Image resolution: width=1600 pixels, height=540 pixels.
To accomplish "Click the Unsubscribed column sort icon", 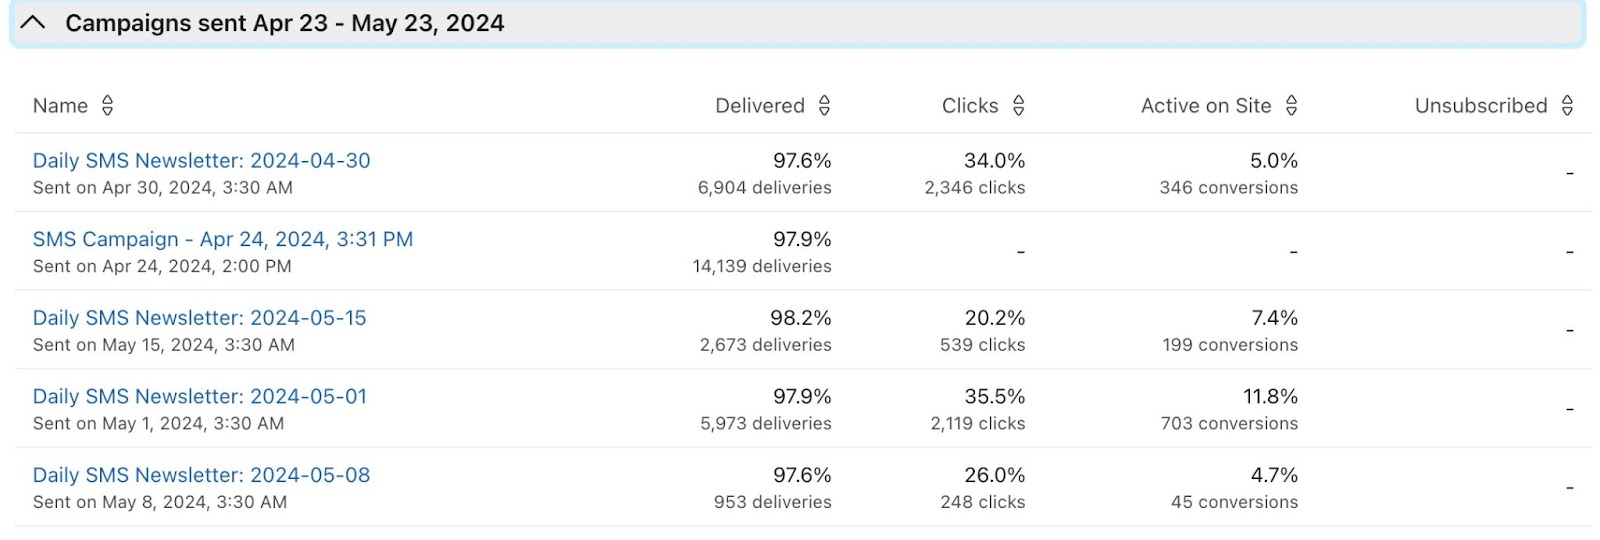I will coord(1567,106).
